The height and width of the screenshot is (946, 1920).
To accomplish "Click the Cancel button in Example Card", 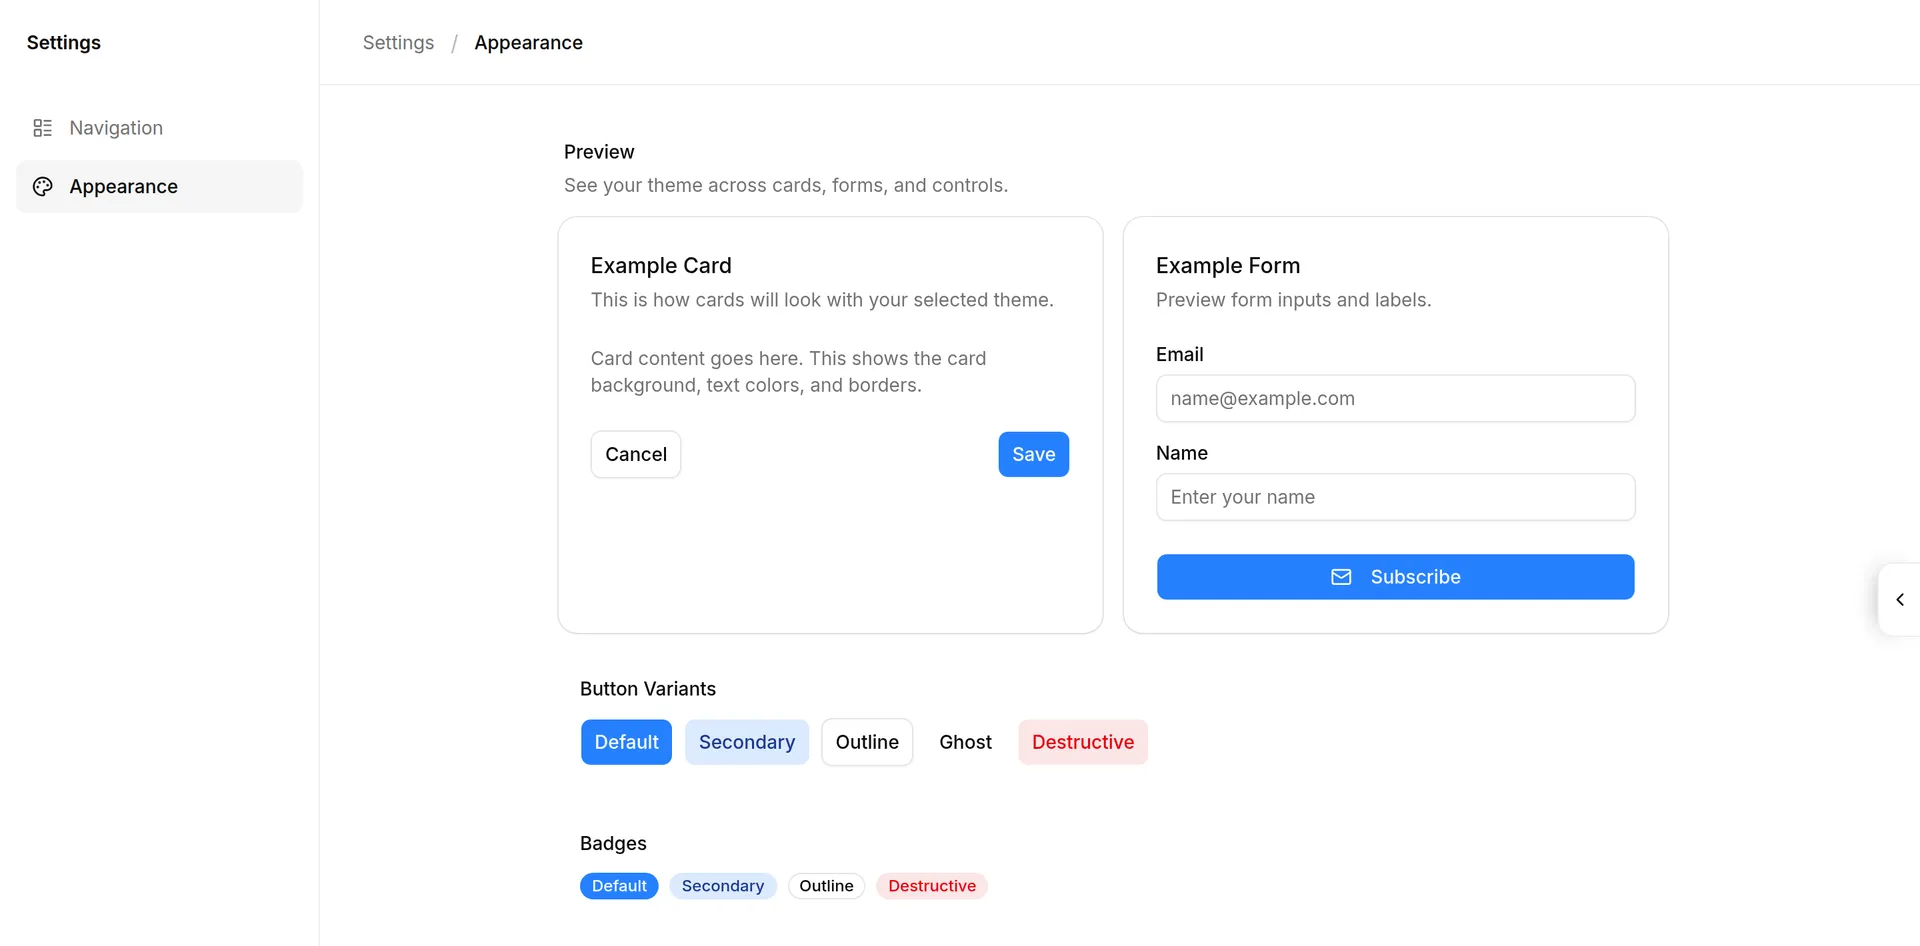I will [636, 455].
